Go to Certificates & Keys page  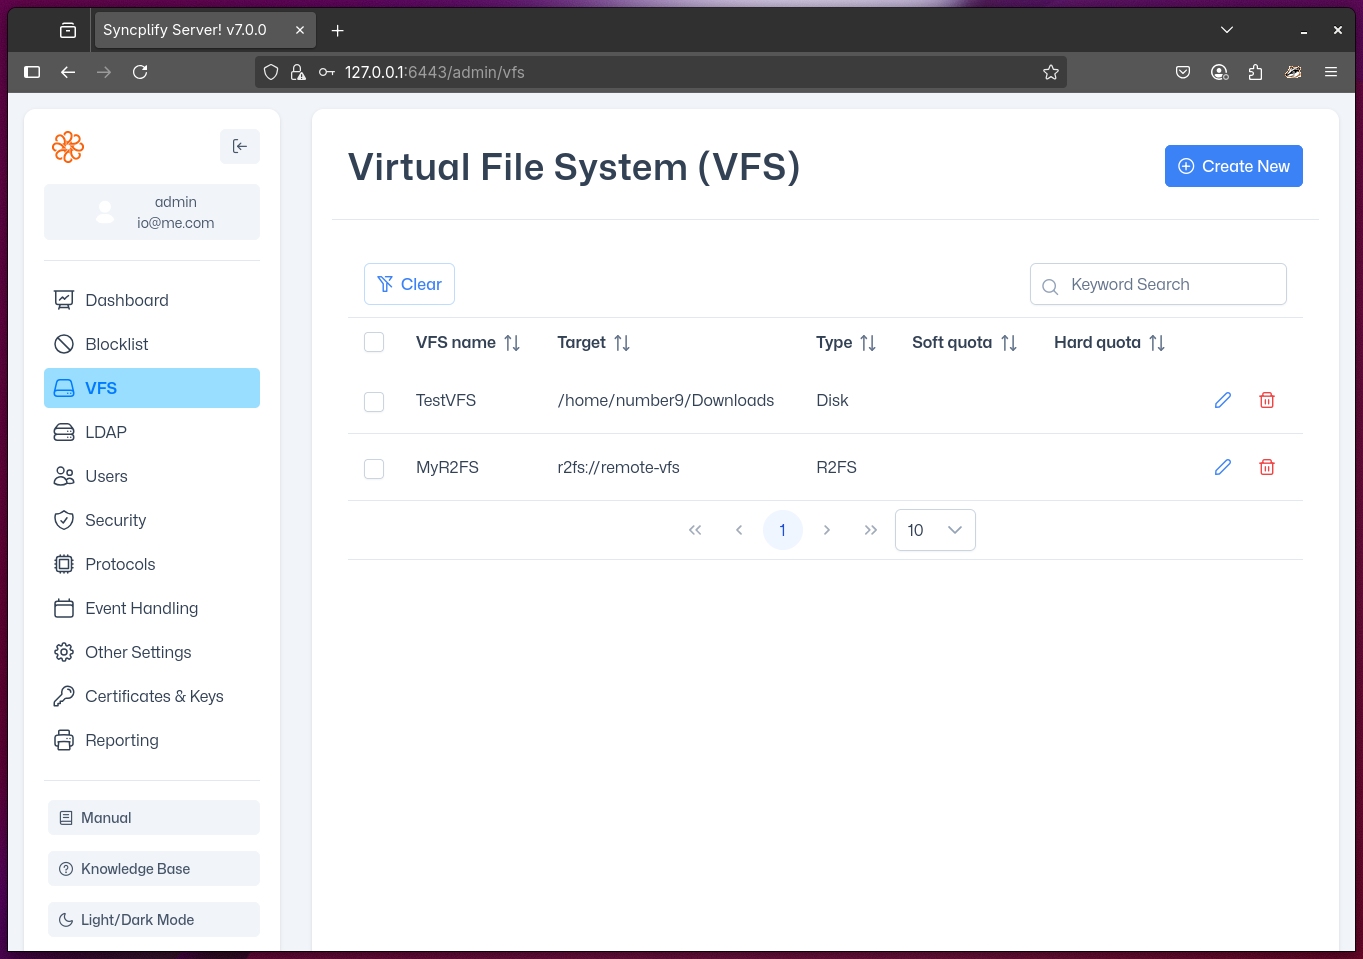click(154, 696)
